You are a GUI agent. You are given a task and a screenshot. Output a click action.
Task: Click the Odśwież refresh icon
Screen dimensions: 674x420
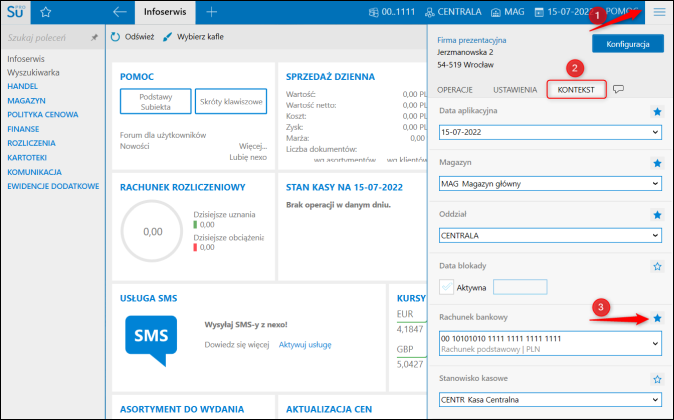115,37
